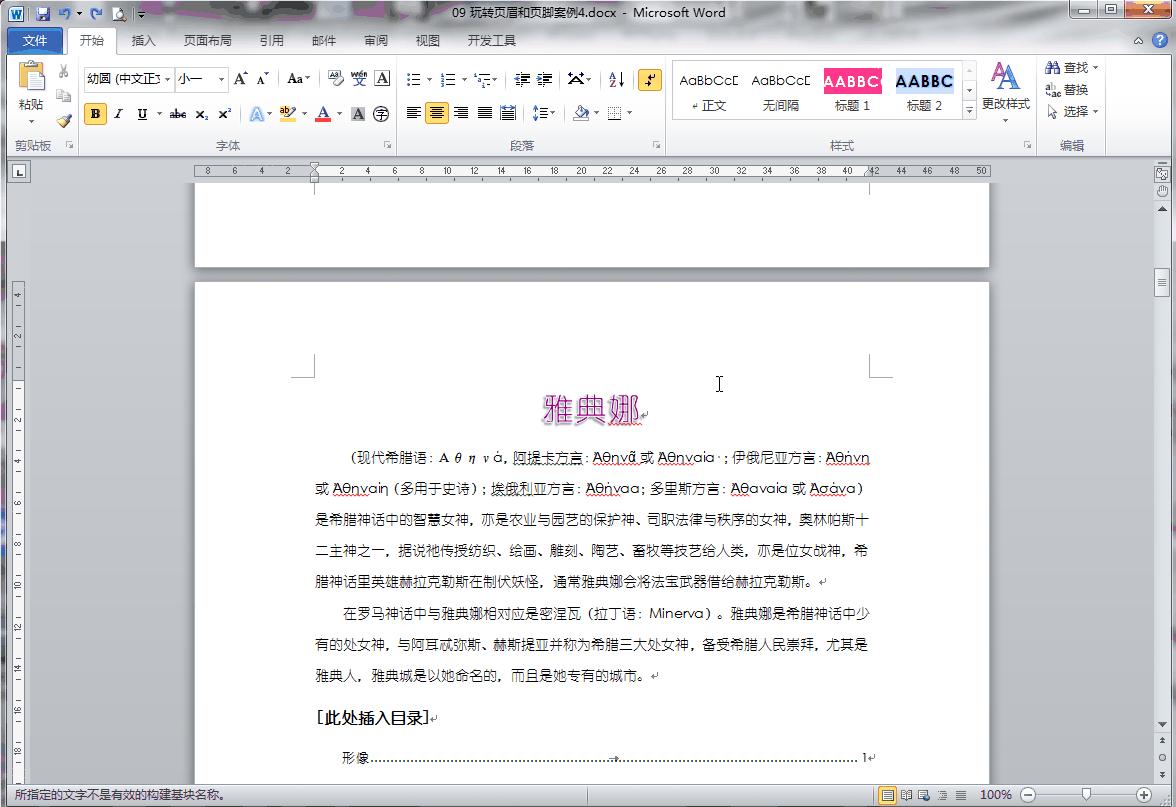
Task: Toggle bold formatting in the font group
Action: coord(94,114)
